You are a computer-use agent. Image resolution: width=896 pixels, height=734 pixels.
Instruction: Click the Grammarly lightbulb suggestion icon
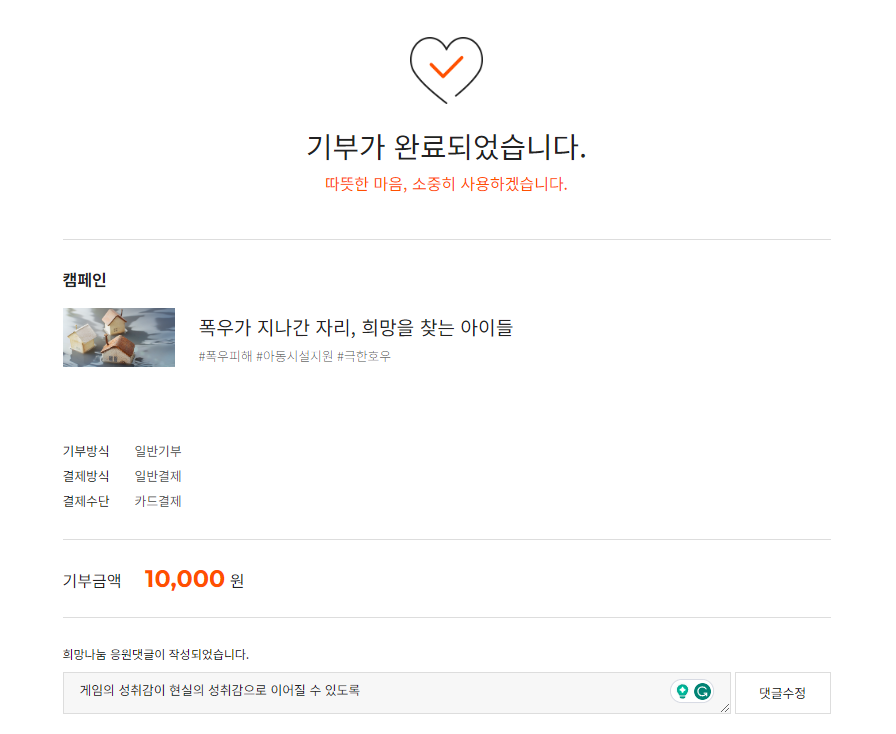pos(682,691)
